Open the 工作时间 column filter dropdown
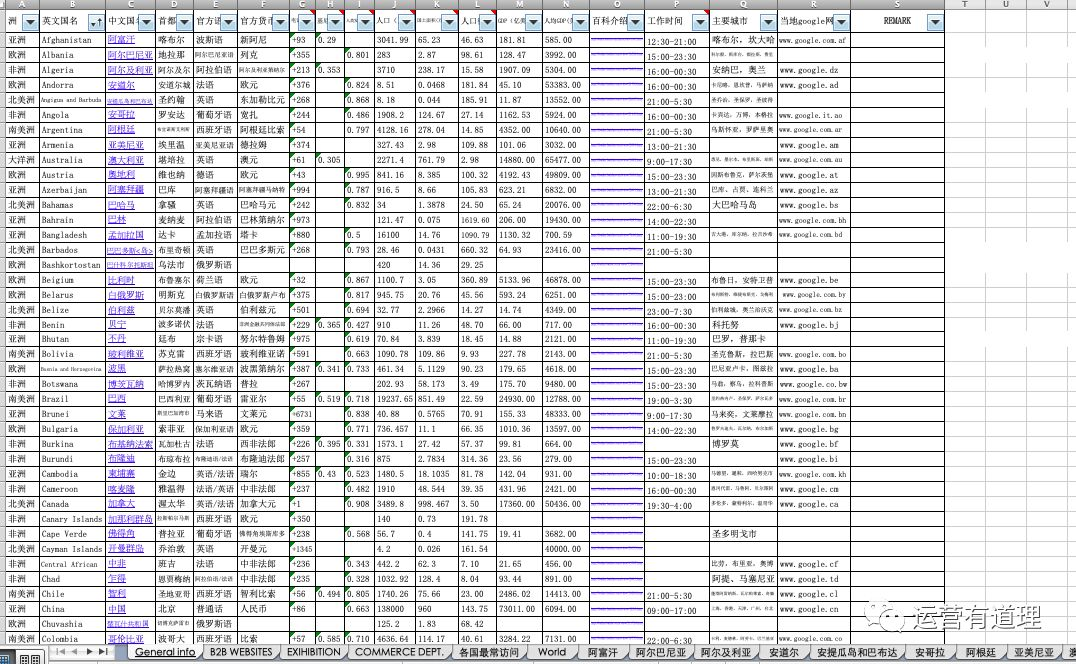This screenshot has height=664, width=1076. click(700, 23)
